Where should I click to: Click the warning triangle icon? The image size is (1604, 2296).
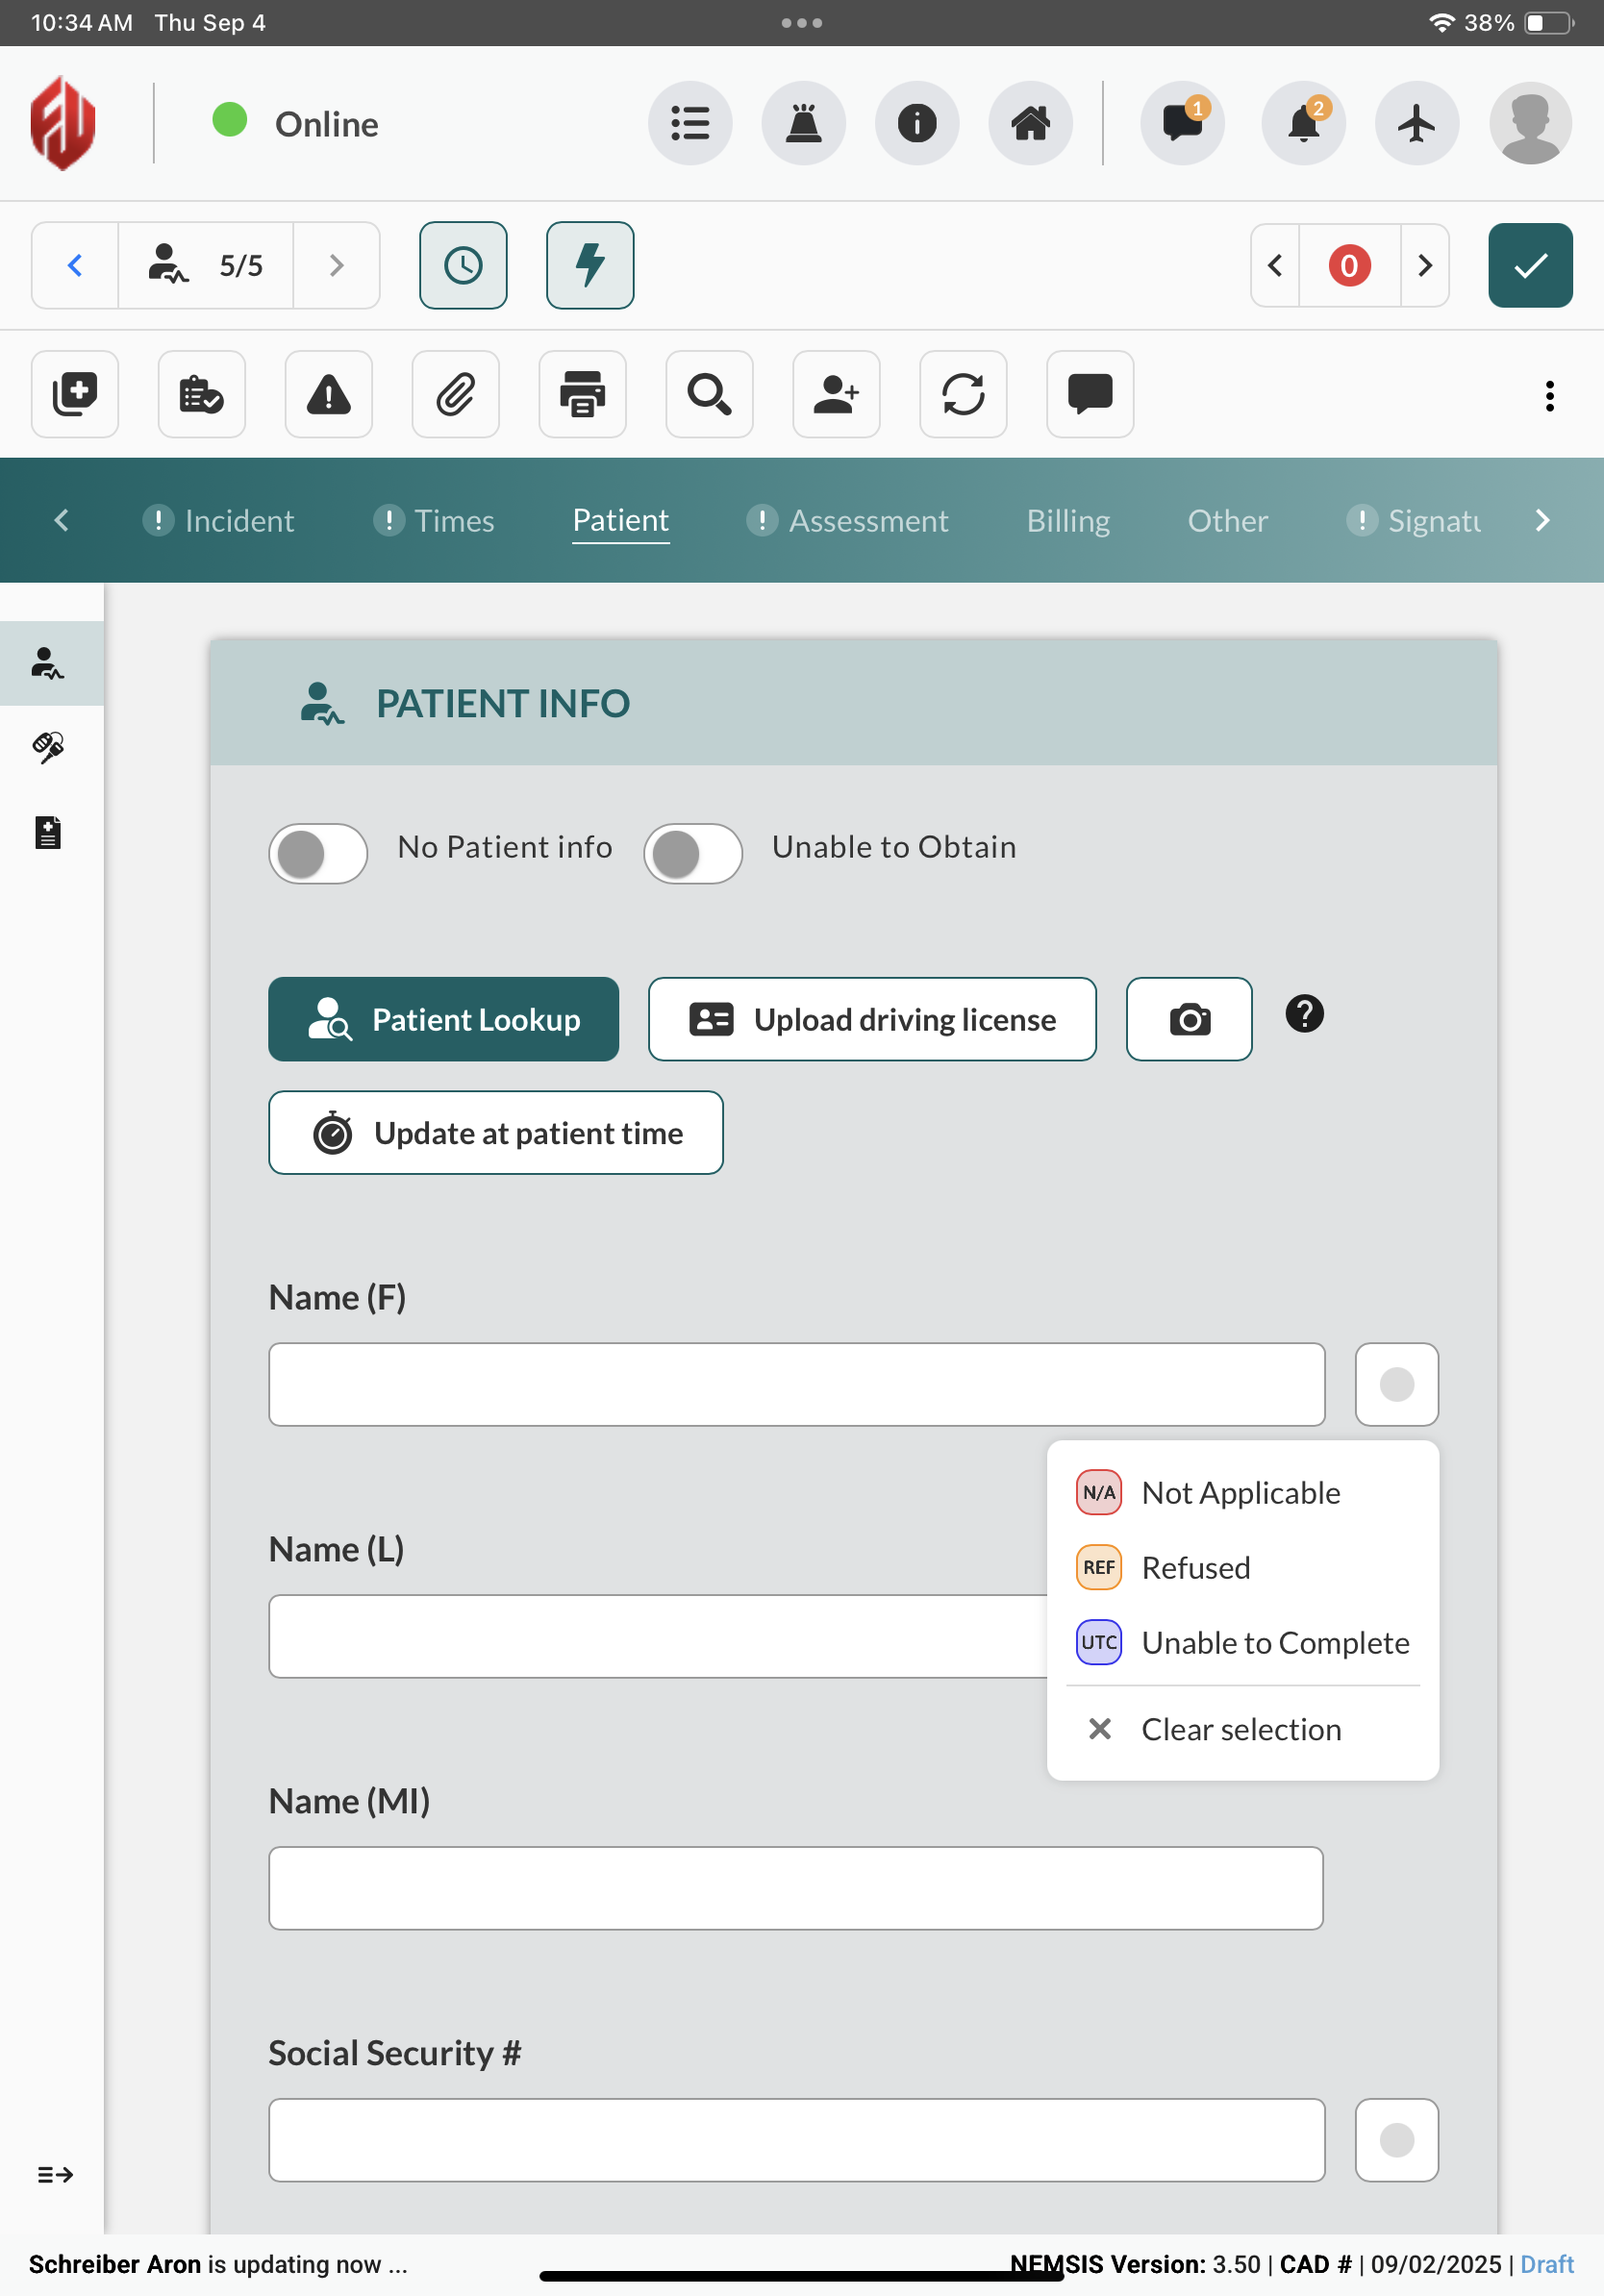pos(328,394)
